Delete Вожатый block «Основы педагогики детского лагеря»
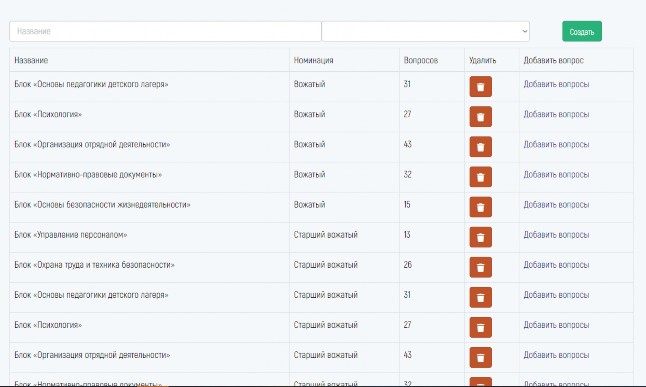Viewport: 646px width, 387px height. tap(480, 87)
